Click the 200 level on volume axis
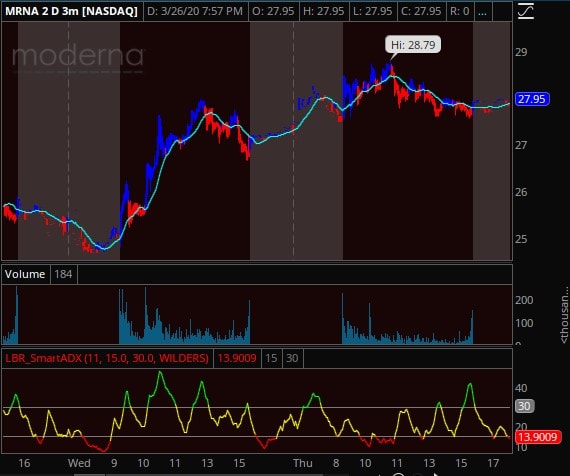 (x=524, y=300)
